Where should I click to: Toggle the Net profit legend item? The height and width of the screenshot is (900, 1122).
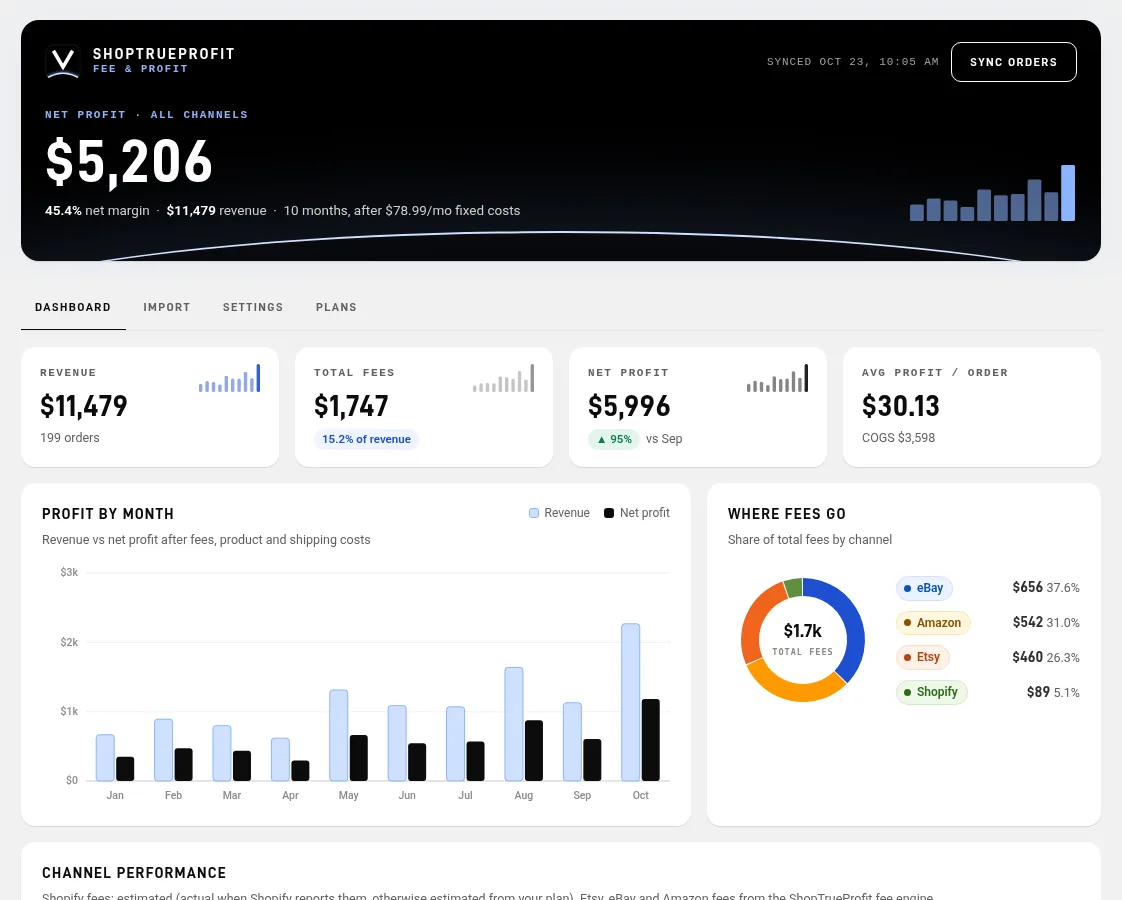click(x=637, y=513)
